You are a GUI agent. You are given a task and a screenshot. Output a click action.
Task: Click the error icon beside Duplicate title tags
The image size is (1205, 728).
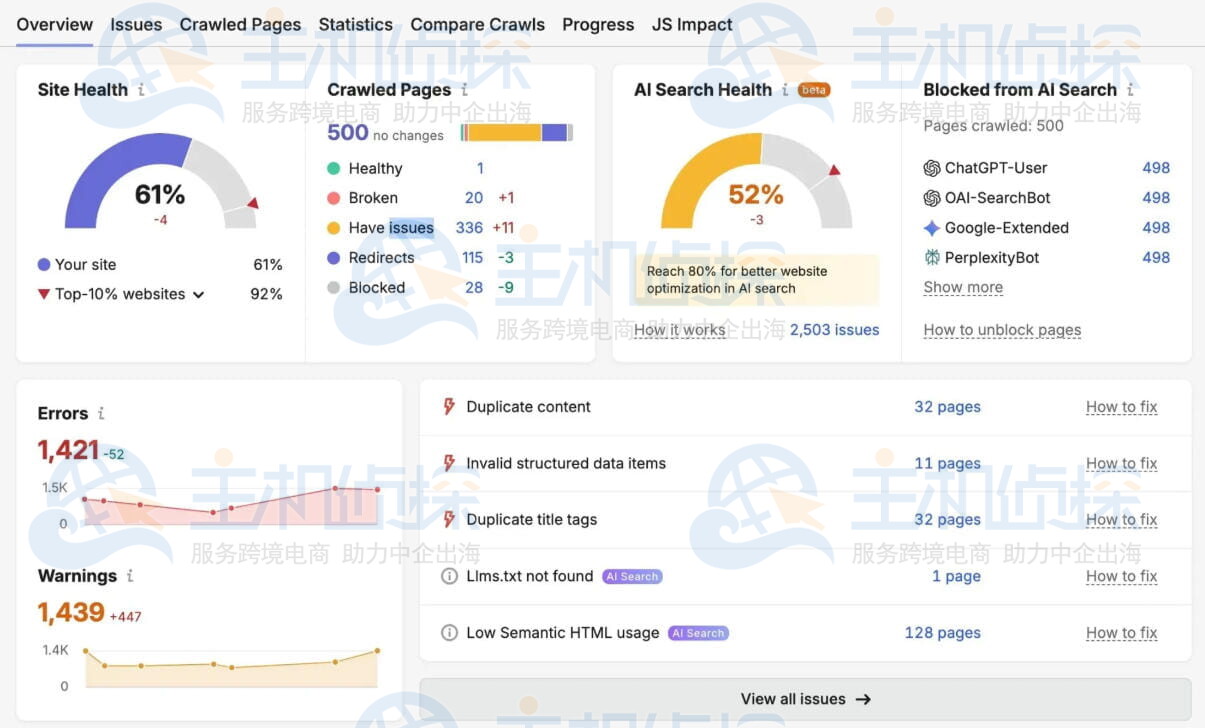pos(449,520)
